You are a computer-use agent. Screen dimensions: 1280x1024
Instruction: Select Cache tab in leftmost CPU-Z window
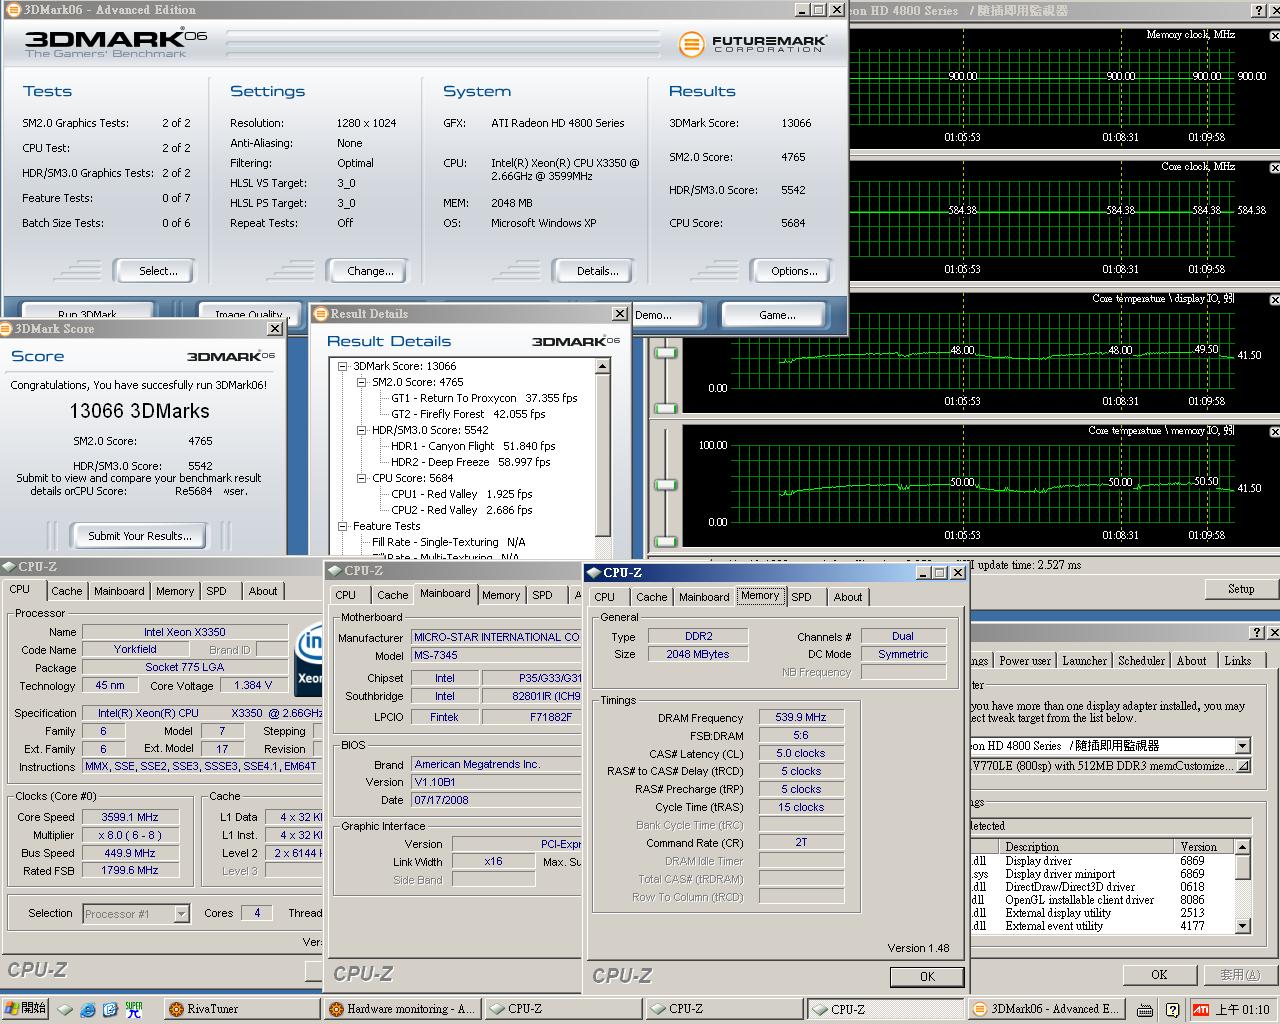click(x=67, y=591)
